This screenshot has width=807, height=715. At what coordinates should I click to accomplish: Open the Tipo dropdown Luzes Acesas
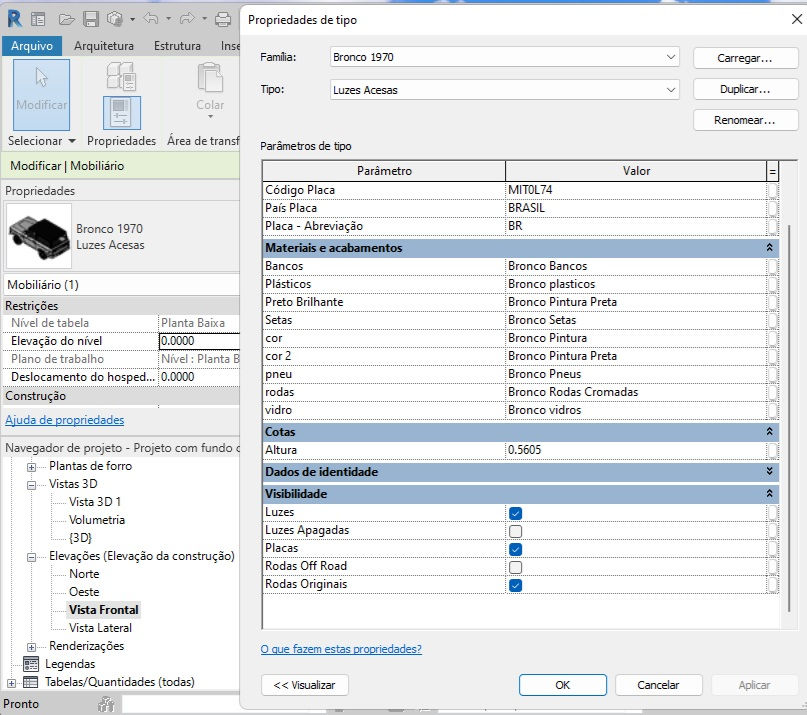pyautogui.click(x=504, y=90)
